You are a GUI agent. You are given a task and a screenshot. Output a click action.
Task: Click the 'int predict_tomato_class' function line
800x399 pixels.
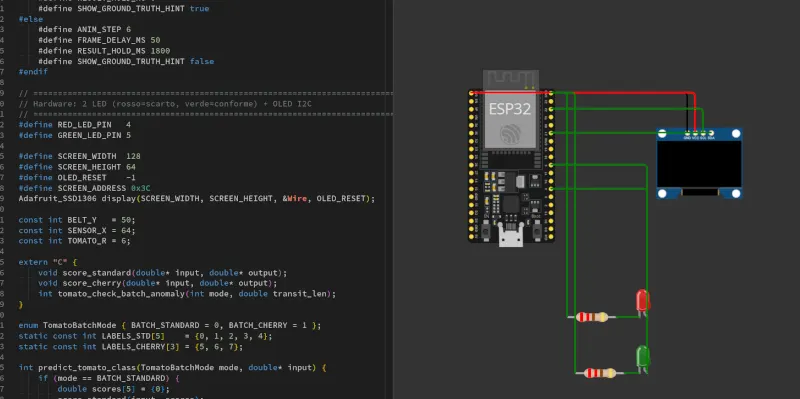coord(172,367)
